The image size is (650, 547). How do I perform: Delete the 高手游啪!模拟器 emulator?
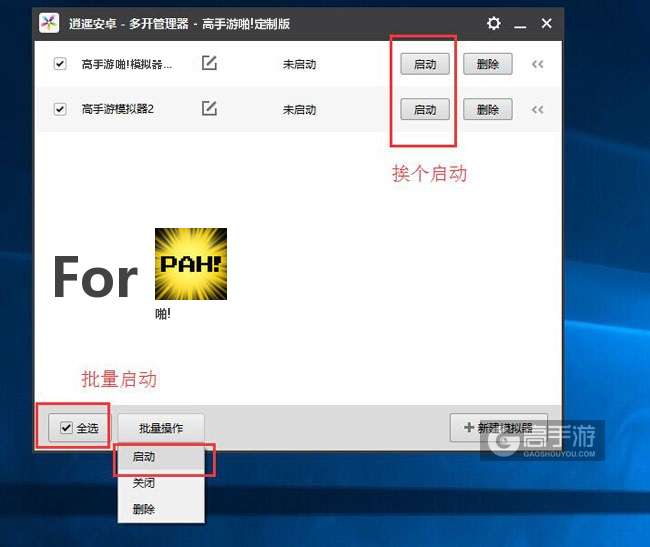click(488, 64)
